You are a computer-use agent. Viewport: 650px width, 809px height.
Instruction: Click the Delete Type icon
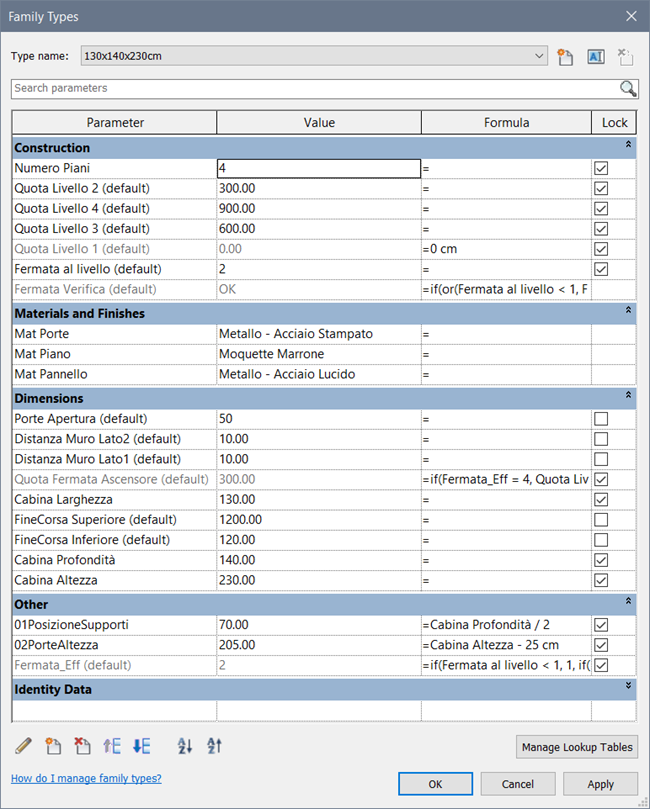pos(626,57)
